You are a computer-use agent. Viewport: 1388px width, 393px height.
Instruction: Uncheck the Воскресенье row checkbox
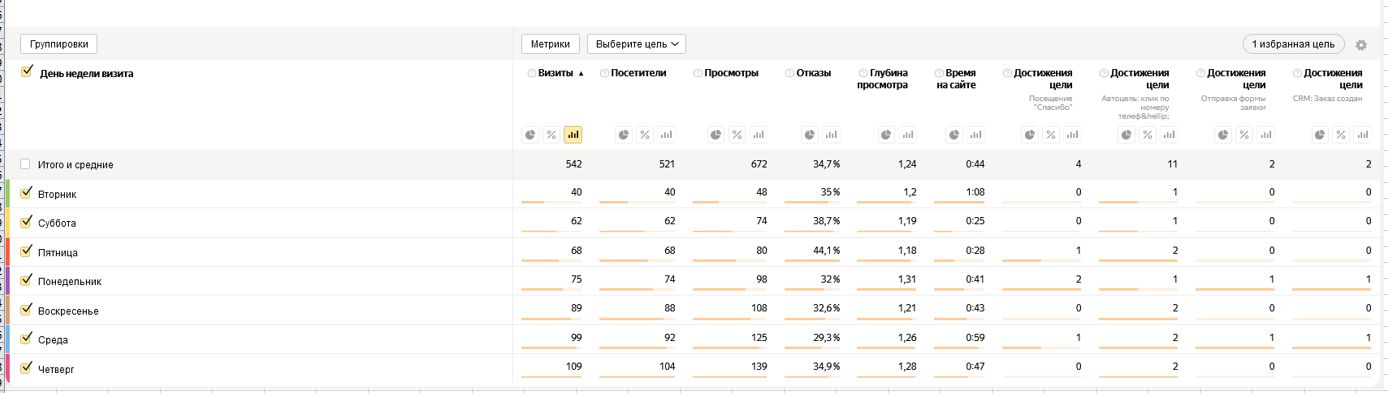click(26, 309)
